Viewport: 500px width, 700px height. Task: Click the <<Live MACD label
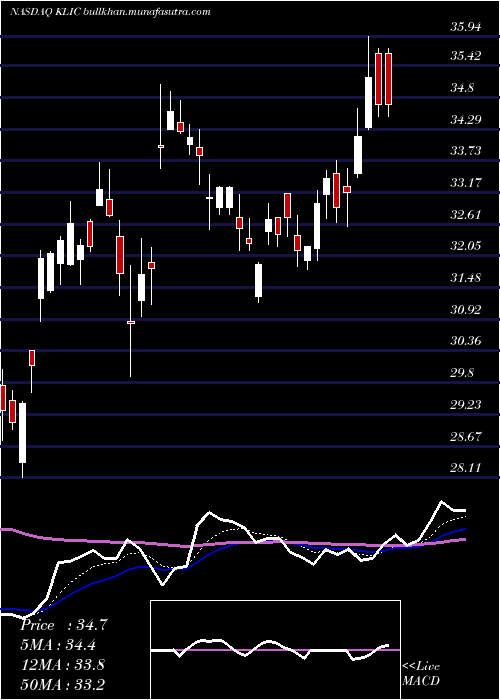[421, 674]
